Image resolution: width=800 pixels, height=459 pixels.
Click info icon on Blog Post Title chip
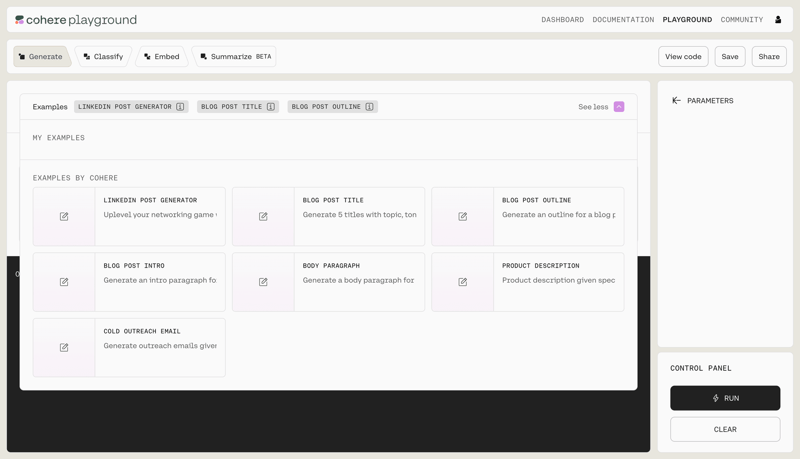click(271, 107)
